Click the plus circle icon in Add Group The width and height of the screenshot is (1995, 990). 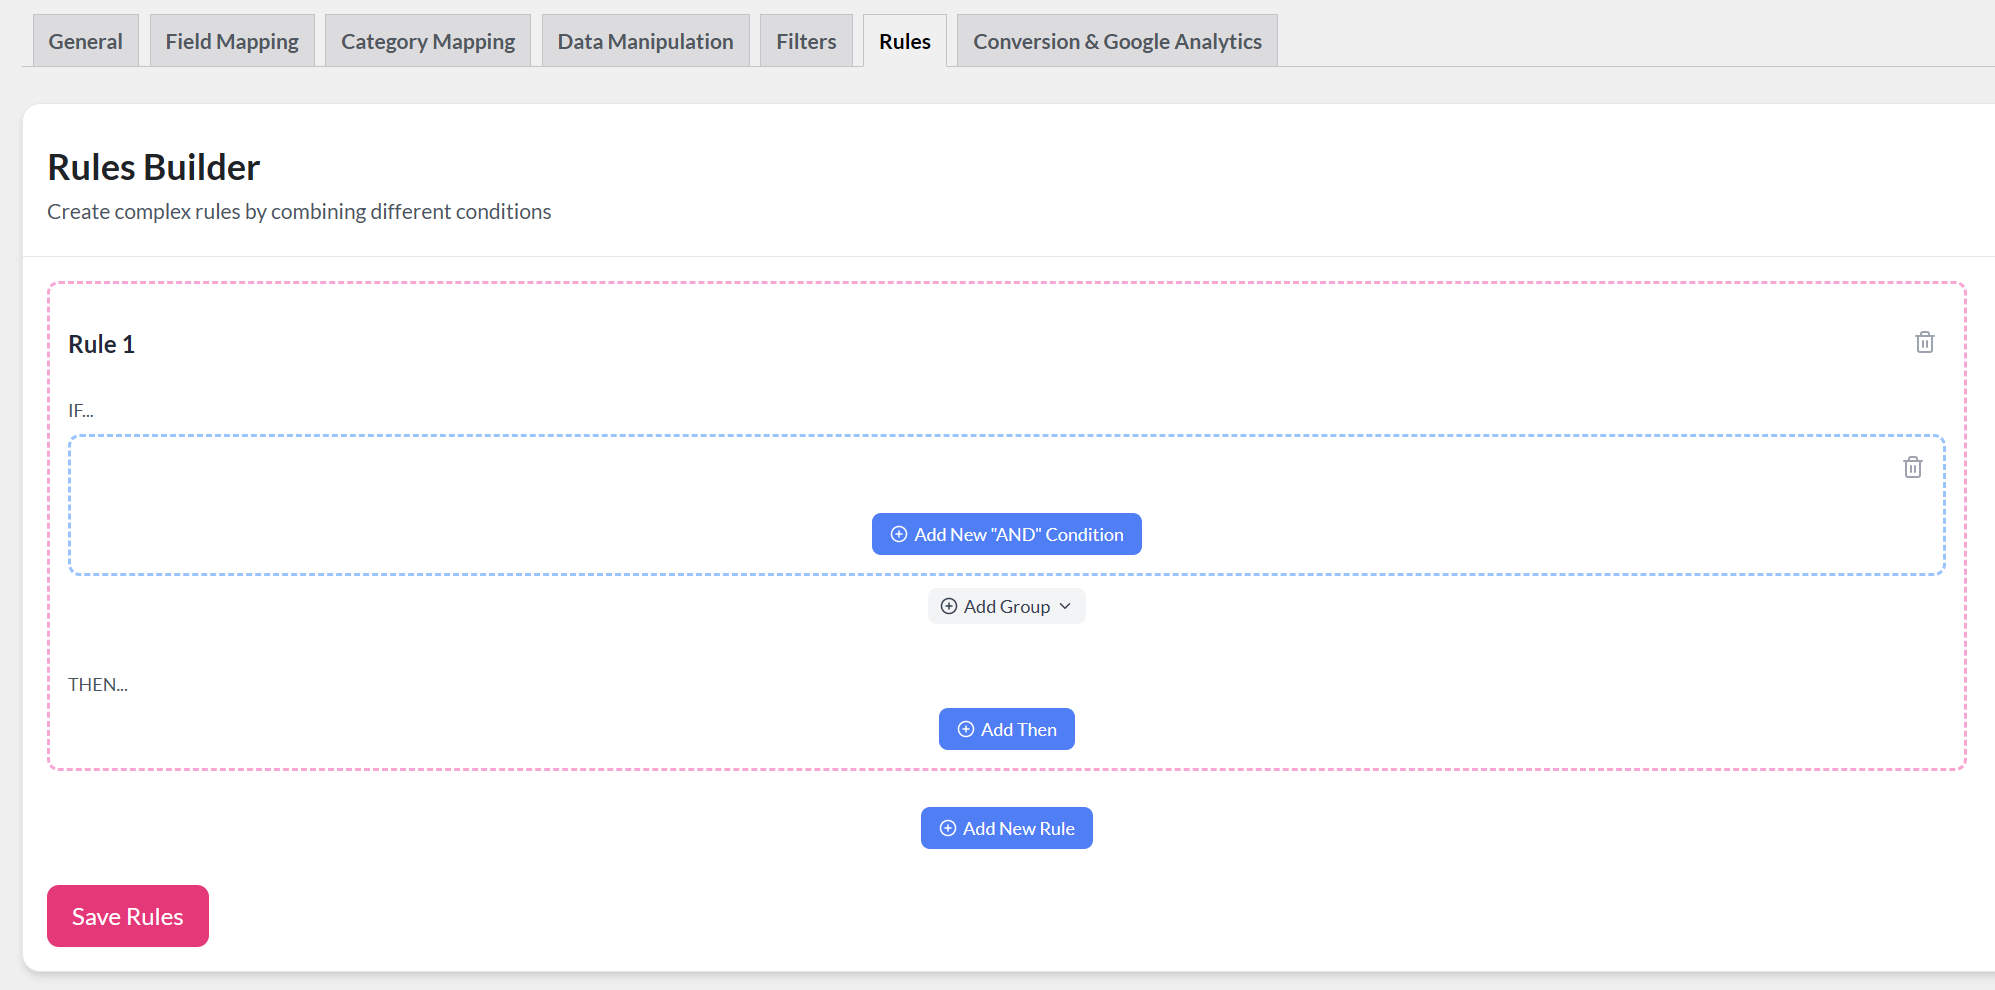click(949, 607)
